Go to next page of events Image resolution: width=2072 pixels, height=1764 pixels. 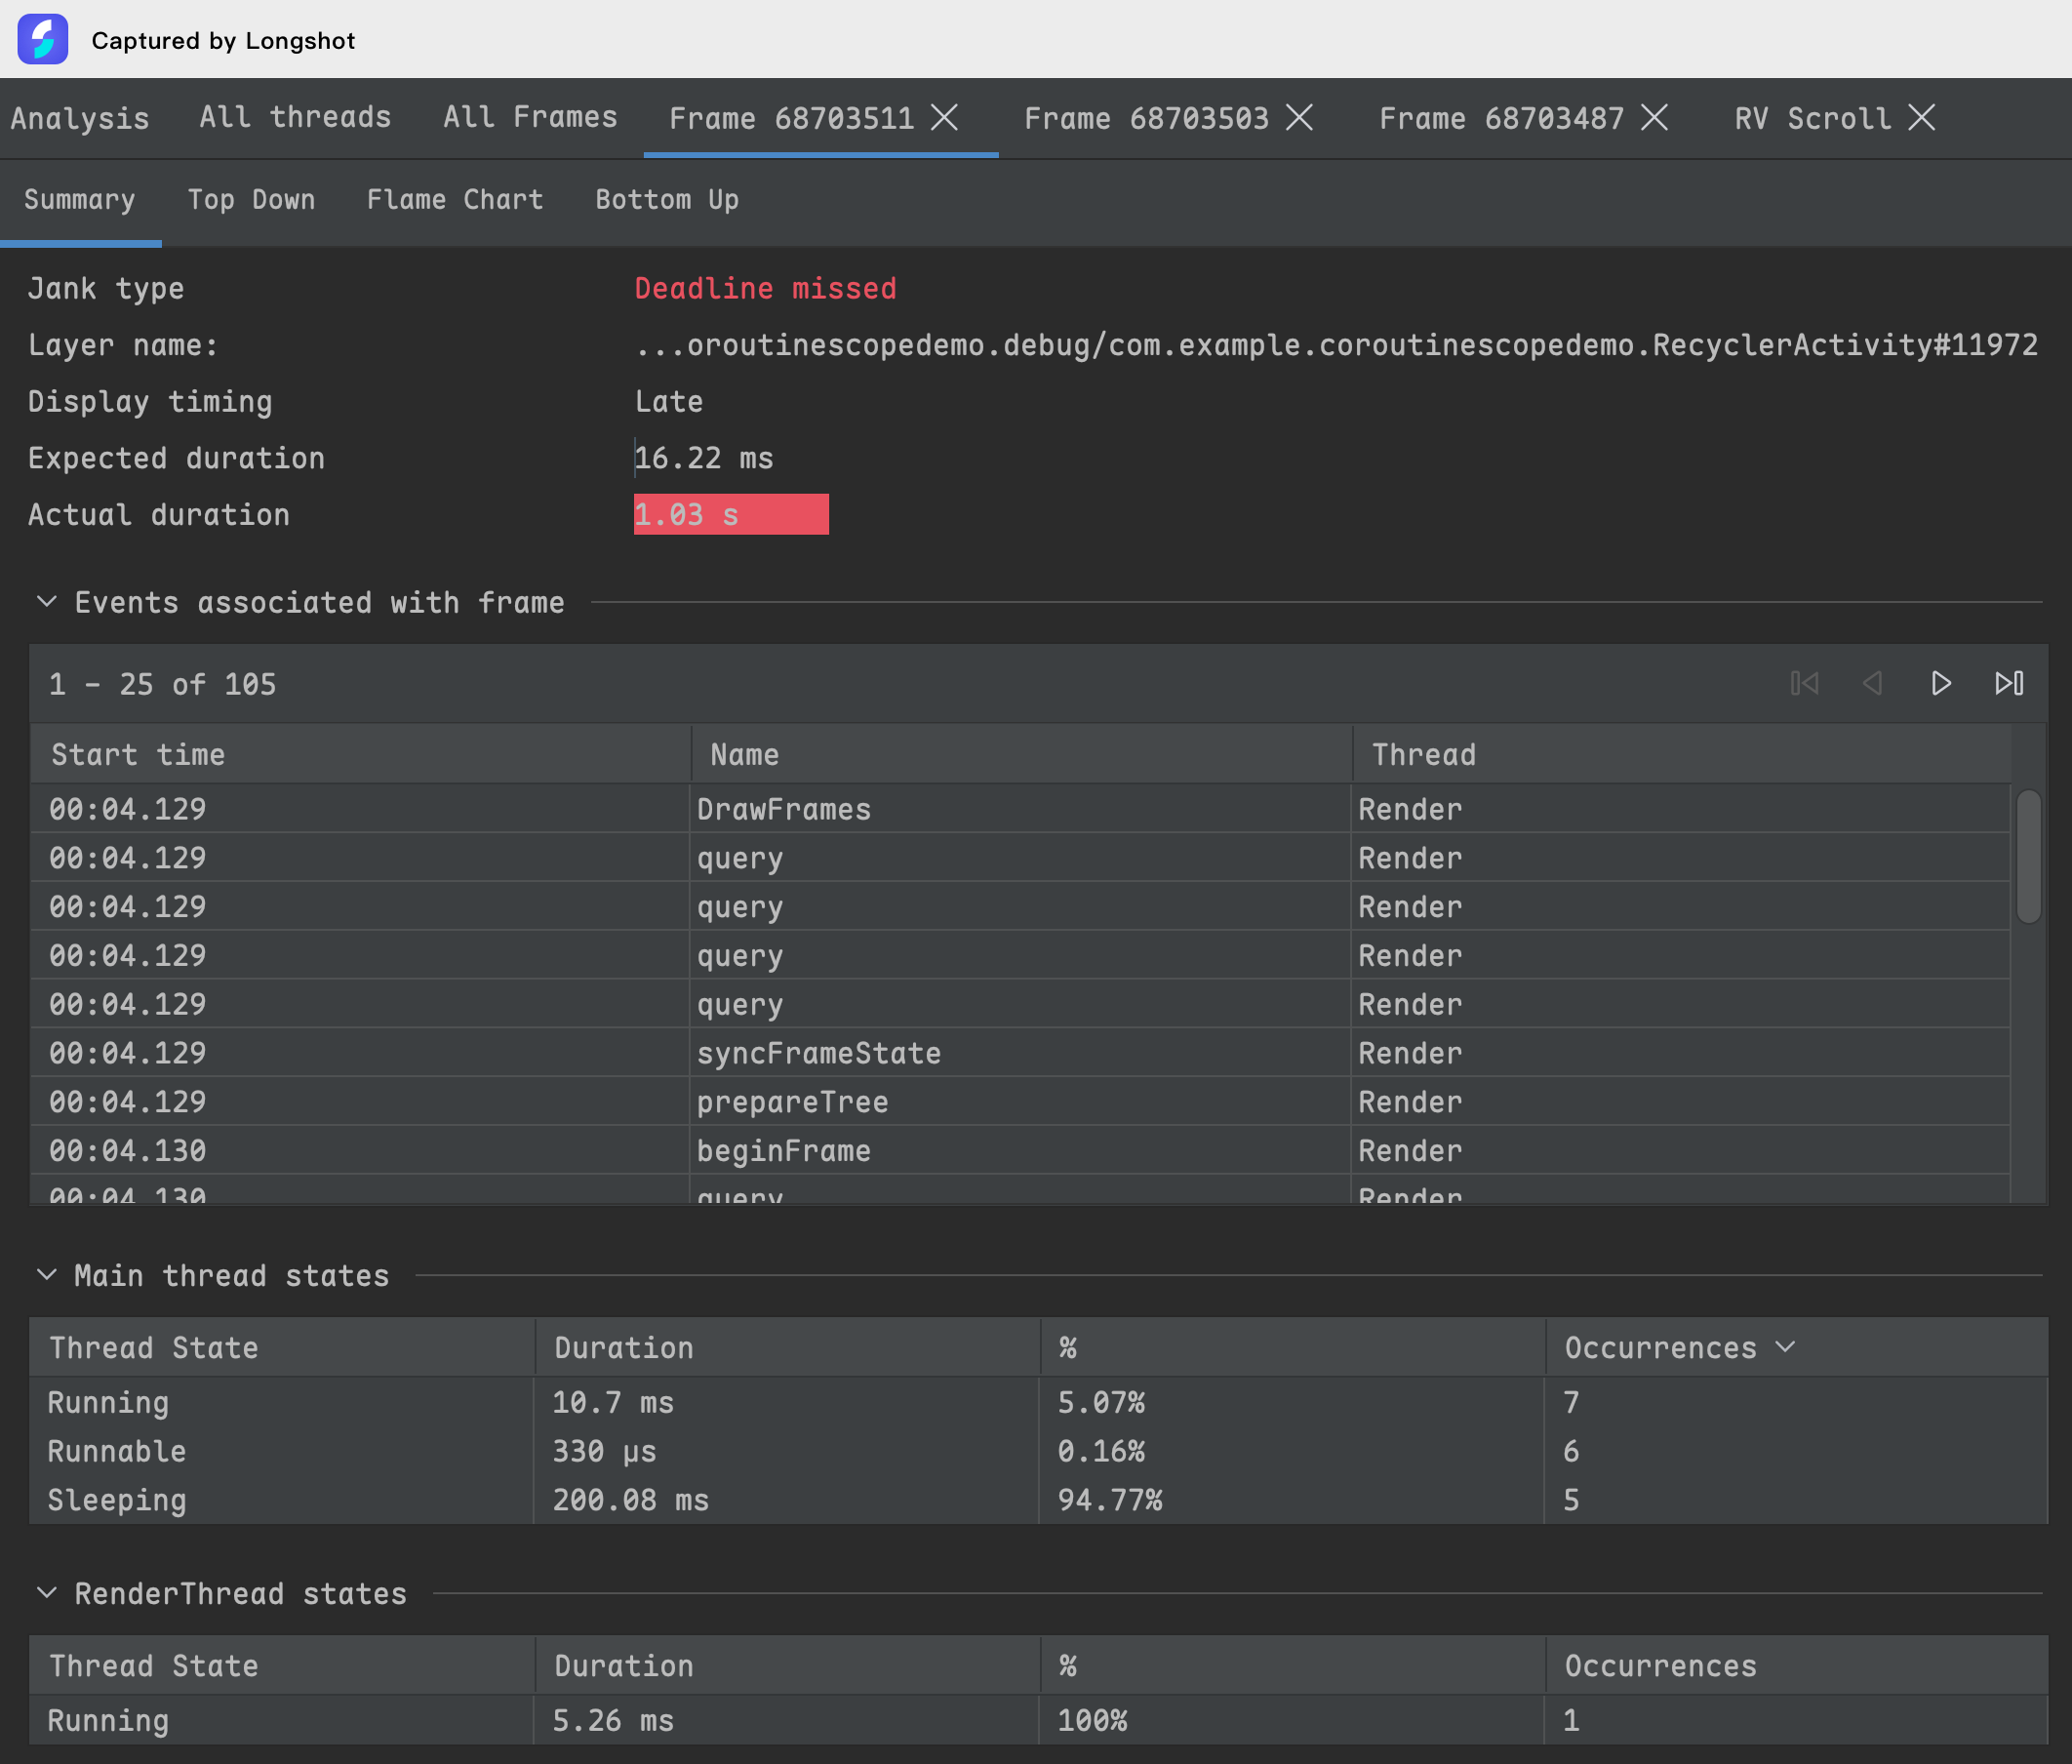(1940, 683)
